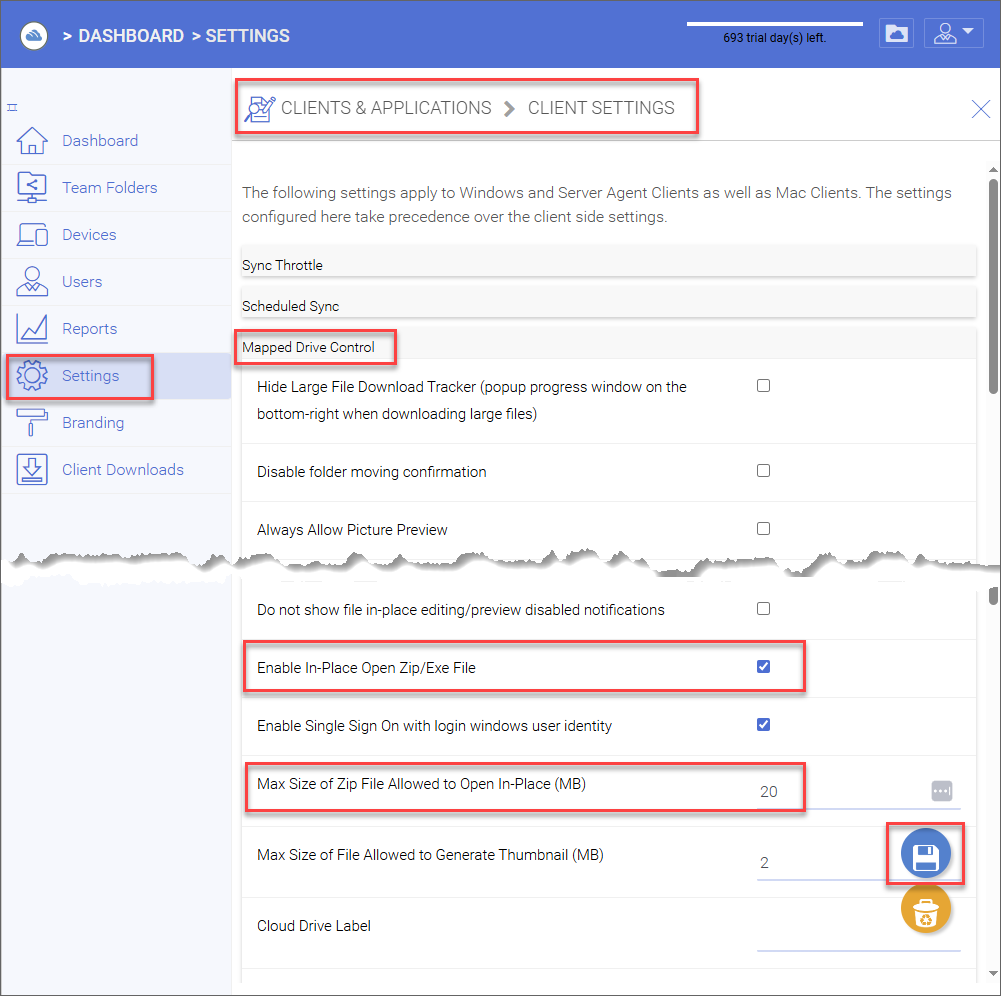Click the Dashboard home icon
Screen dimensions: 1001x996
pyautogui.click(x=32, y=140)
